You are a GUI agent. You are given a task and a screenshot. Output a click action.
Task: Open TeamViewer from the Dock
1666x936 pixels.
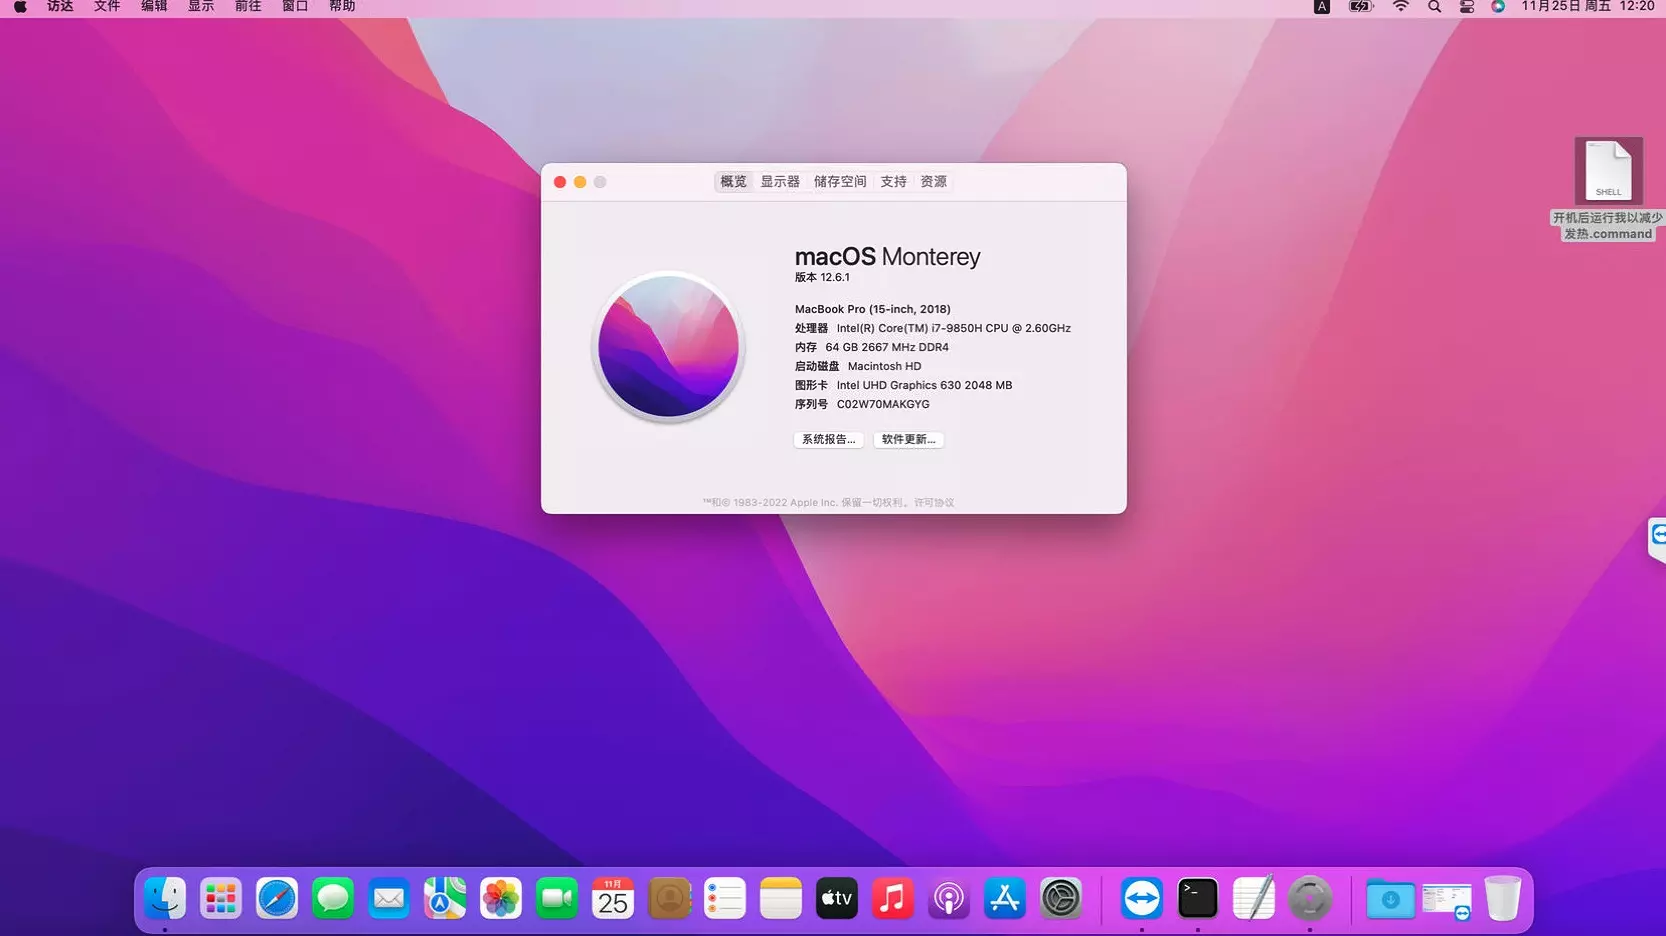(x=1141, y=898)
